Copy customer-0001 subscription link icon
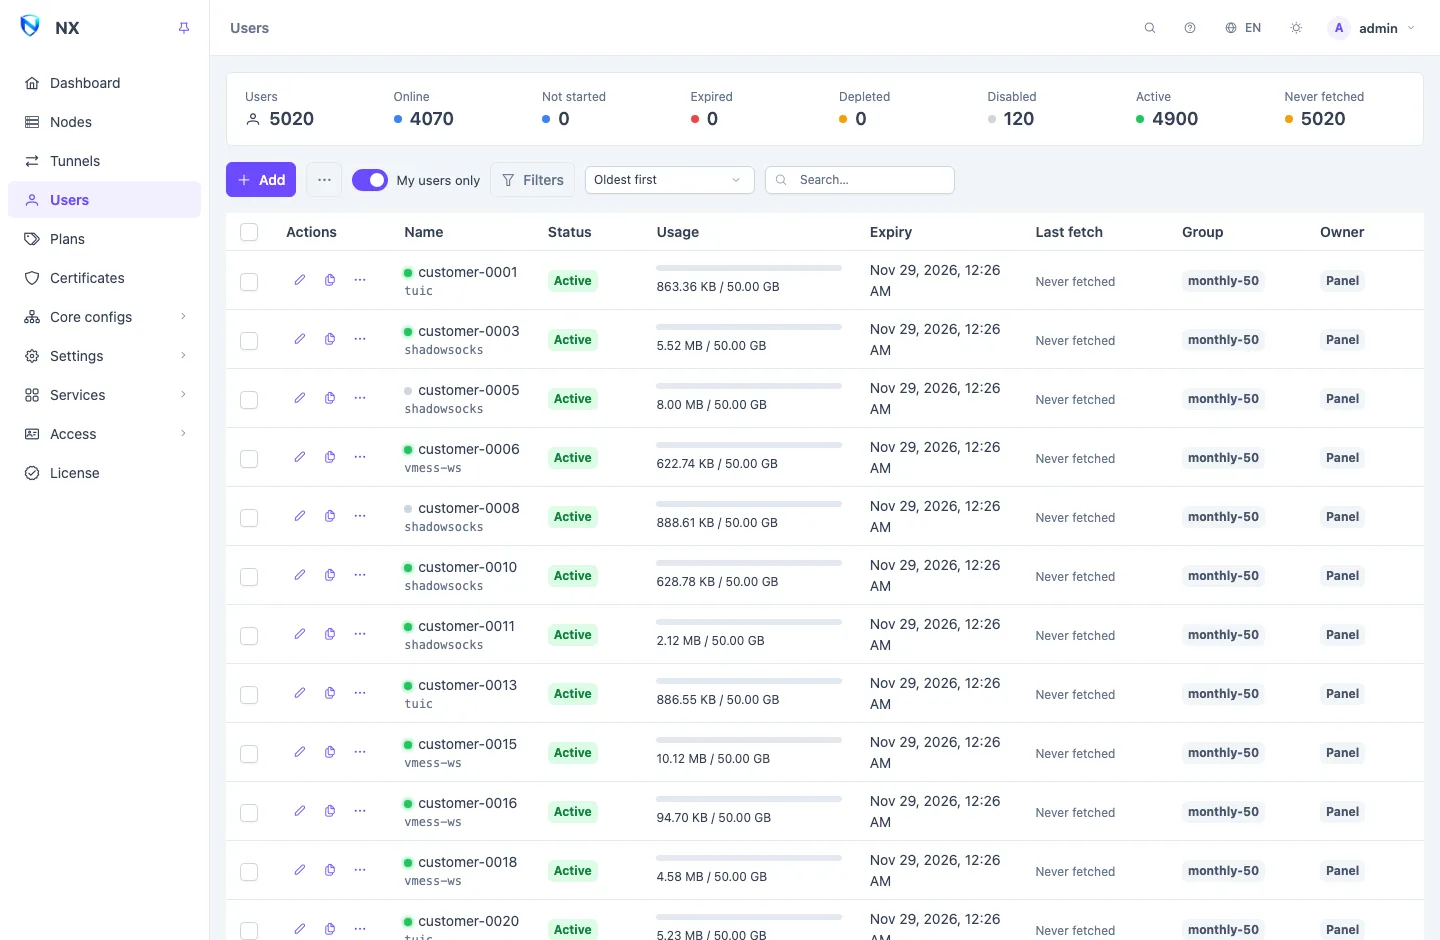 tap(330, 280)
